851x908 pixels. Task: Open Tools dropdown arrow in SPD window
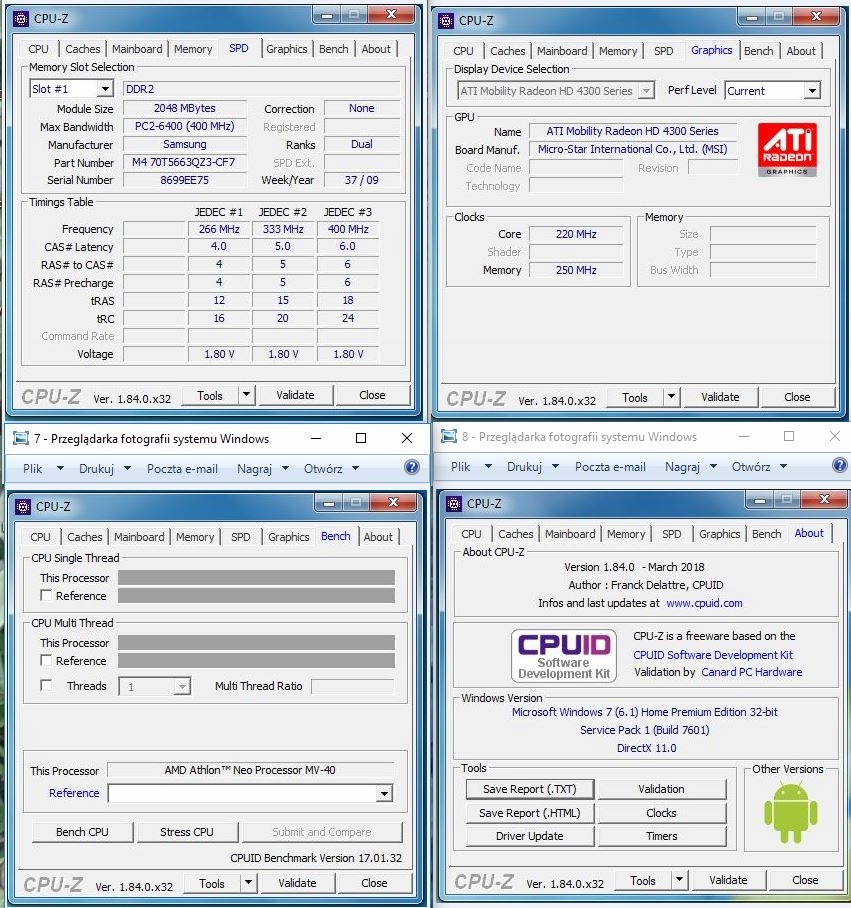246,395
